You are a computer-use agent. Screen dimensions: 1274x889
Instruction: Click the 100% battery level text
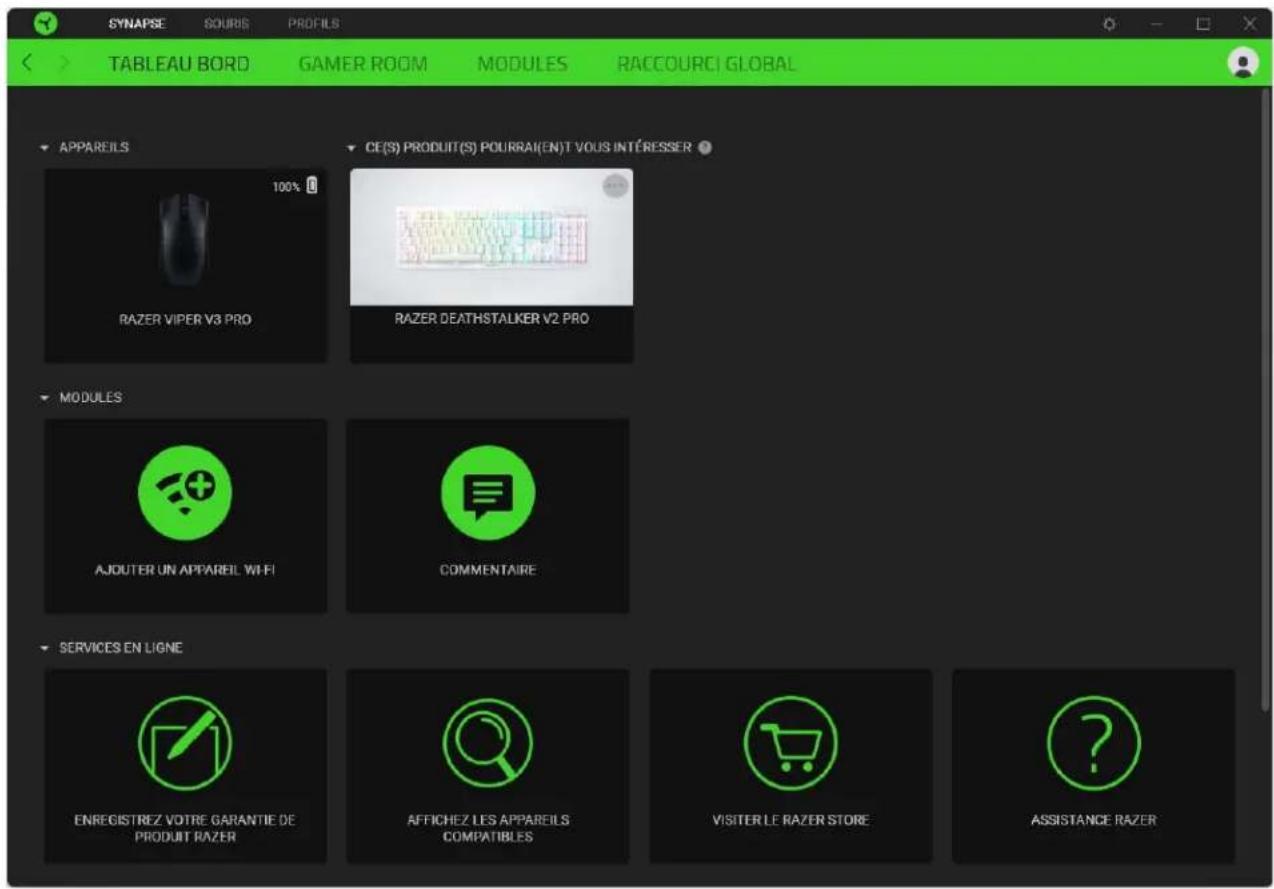[286, 187]
